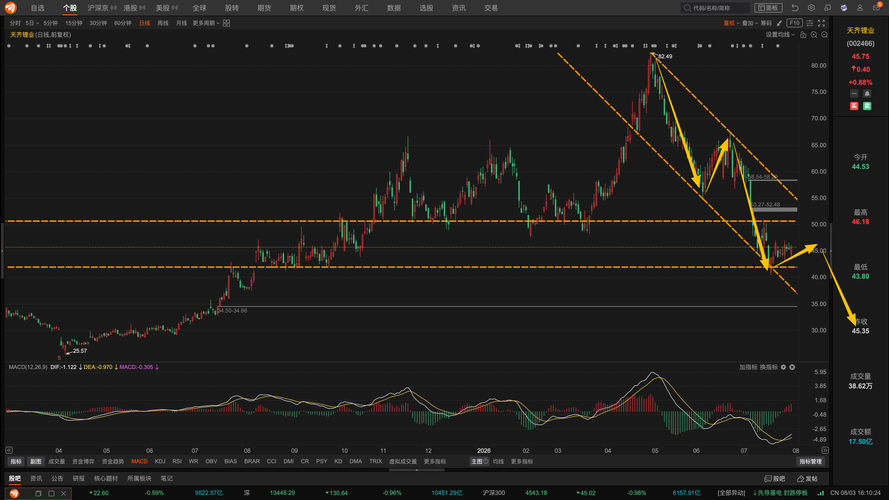Viewport: 889px width, 500px height.
Task: Expand the 复权 adjustment dropdown
Action: 731,23
